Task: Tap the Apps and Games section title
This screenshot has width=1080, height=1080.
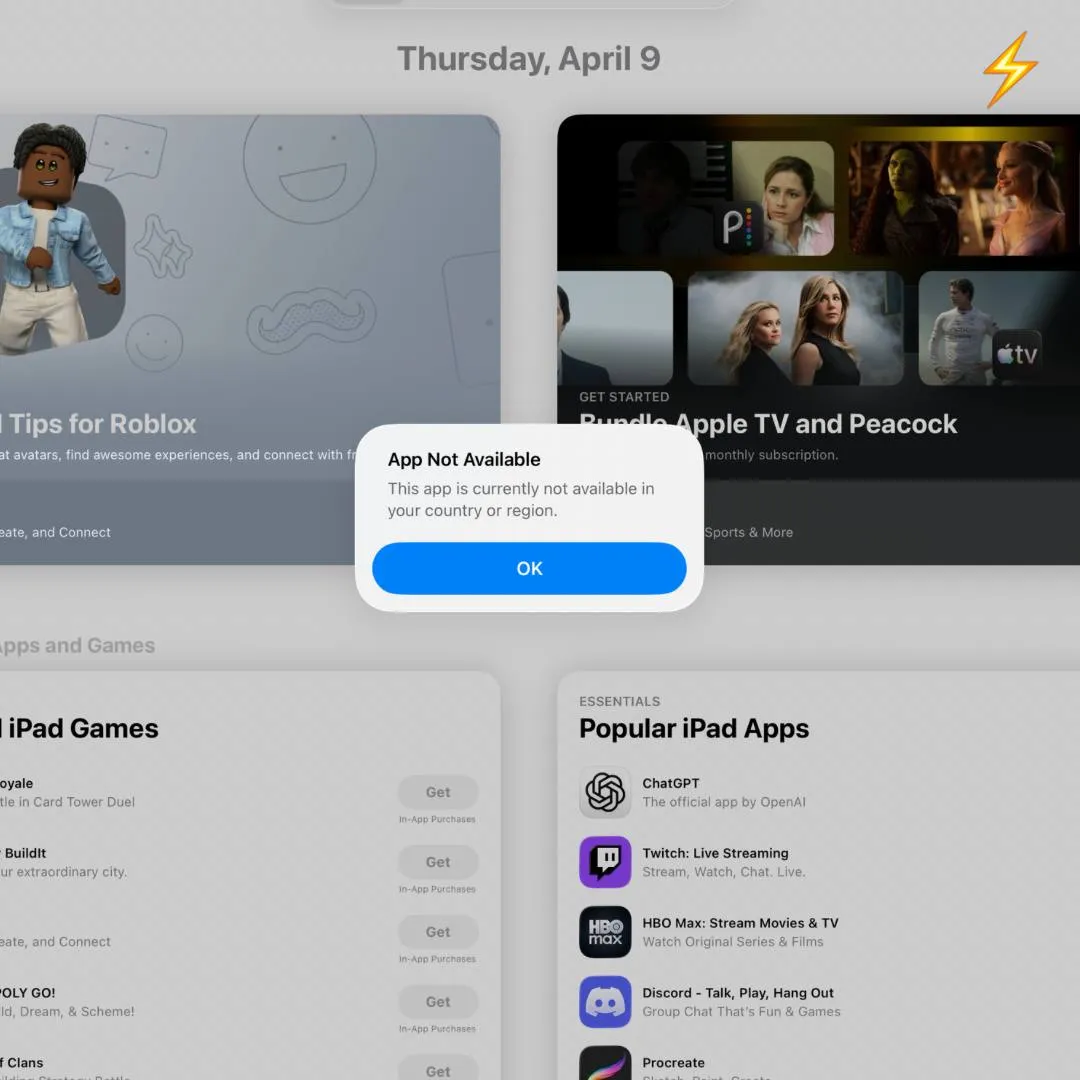Action: [x=76, y=645]
